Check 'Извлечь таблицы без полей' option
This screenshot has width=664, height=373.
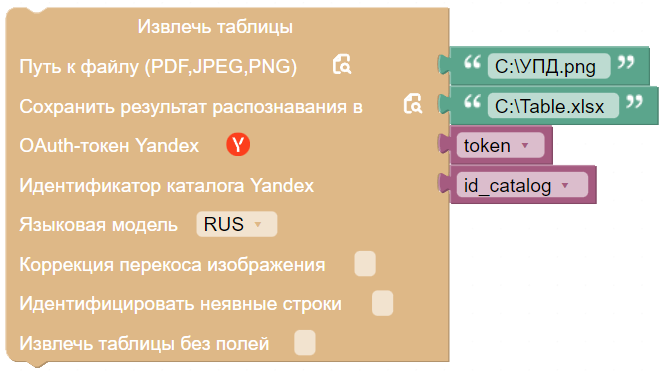[305, 343]
